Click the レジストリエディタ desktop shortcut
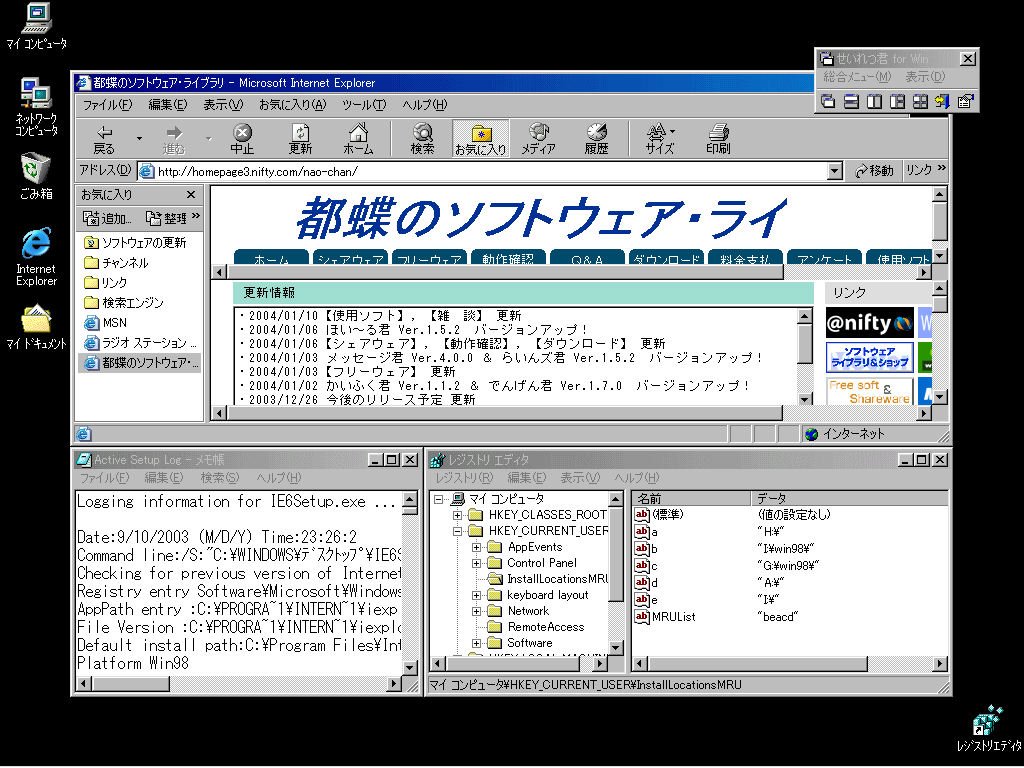 pos(989,728)
